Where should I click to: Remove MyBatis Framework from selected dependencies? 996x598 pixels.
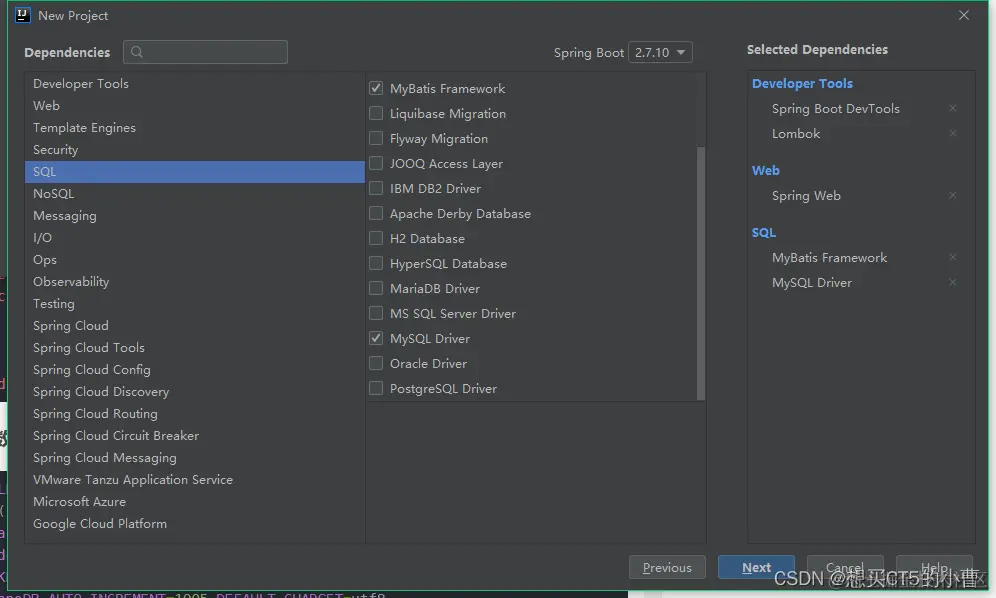[952, 257]
